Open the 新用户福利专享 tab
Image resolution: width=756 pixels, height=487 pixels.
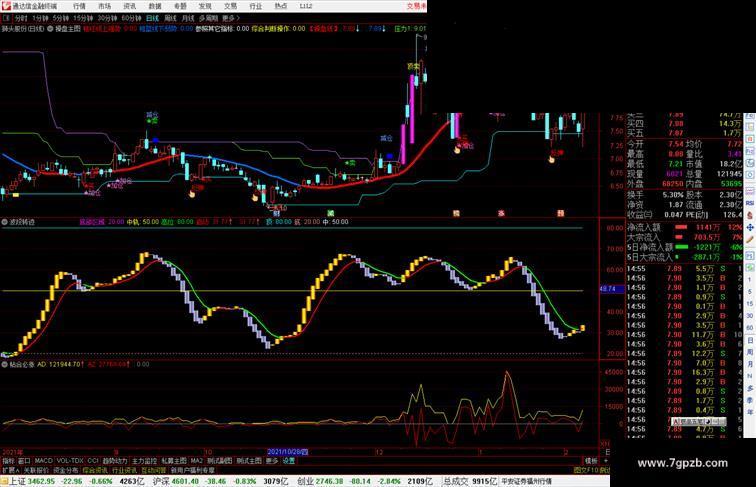click(193, 470)
